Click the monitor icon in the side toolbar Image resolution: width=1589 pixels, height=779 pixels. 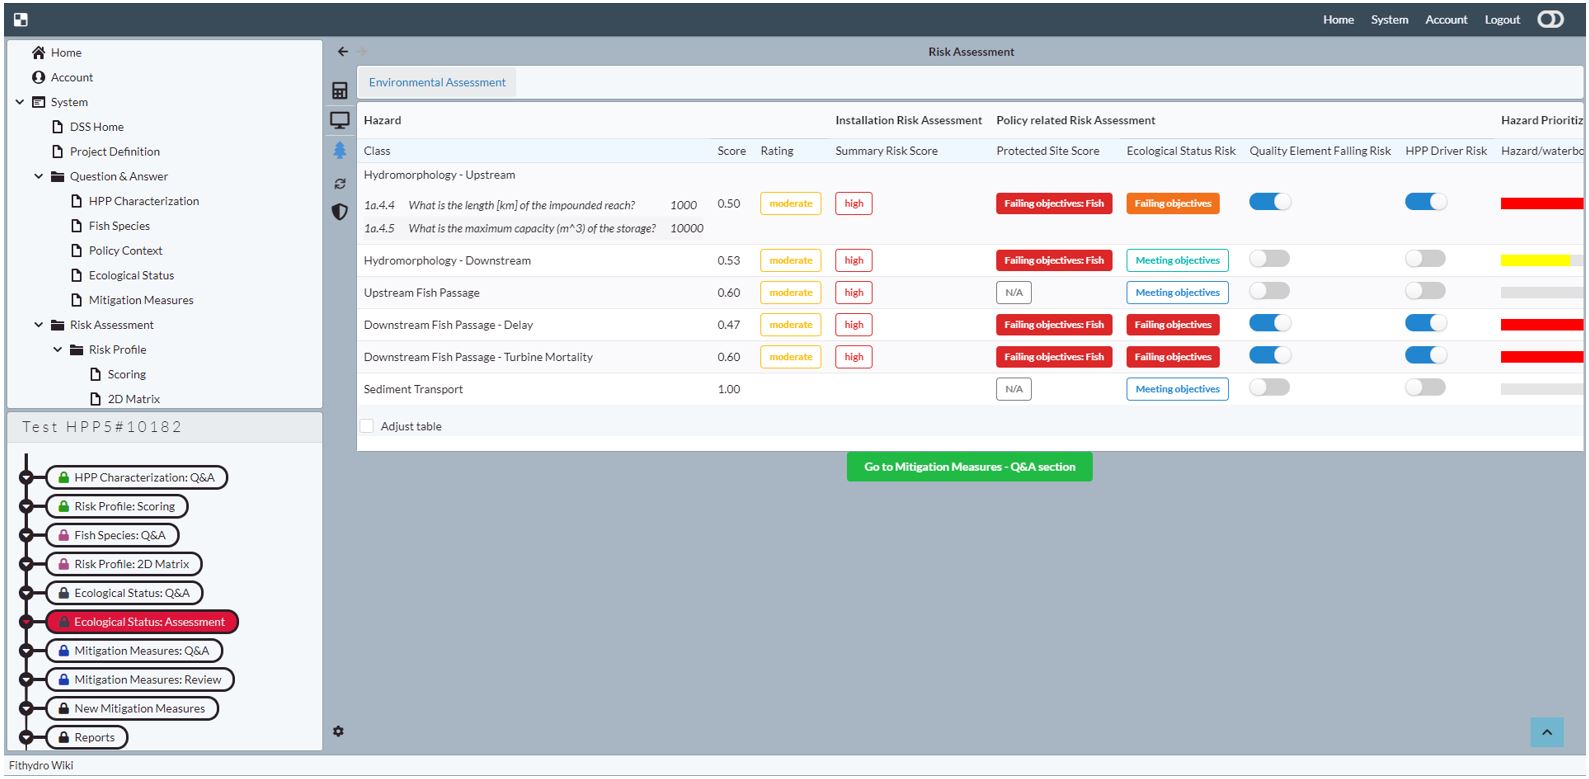click(340, 121)
